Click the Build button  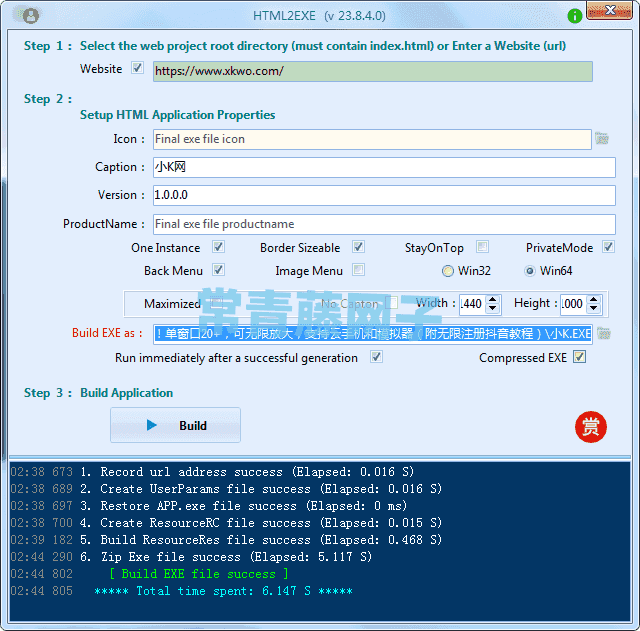tap(176, 425)
